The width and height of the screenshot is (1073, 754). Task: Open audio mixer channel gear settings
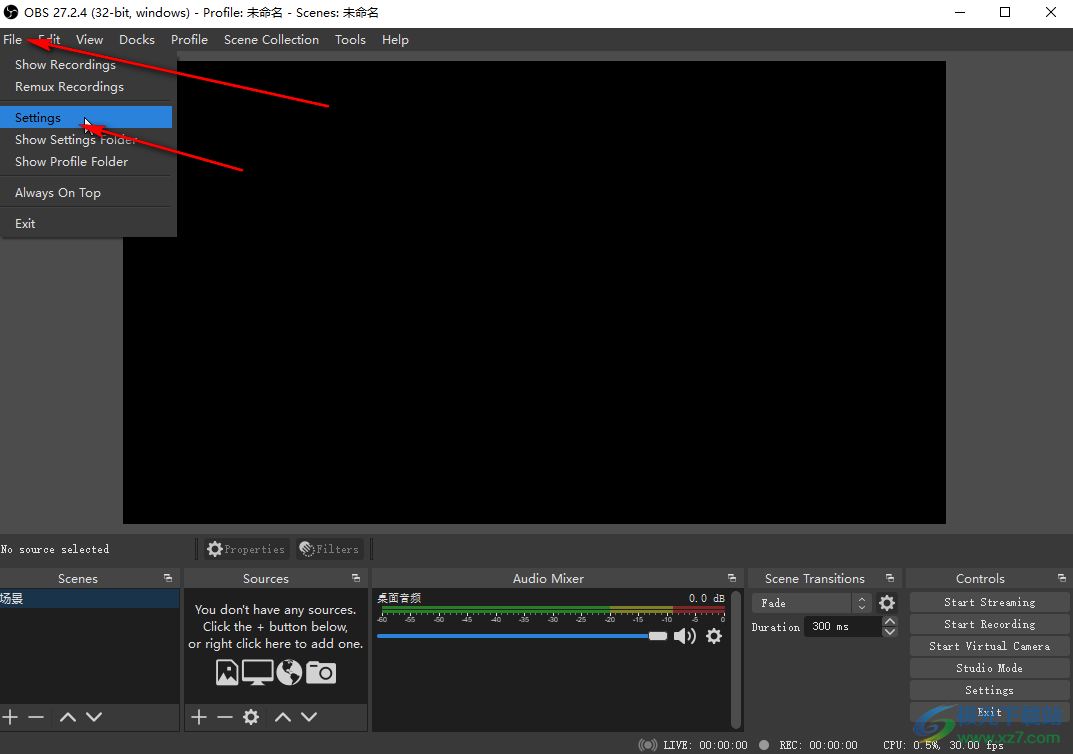714,636
